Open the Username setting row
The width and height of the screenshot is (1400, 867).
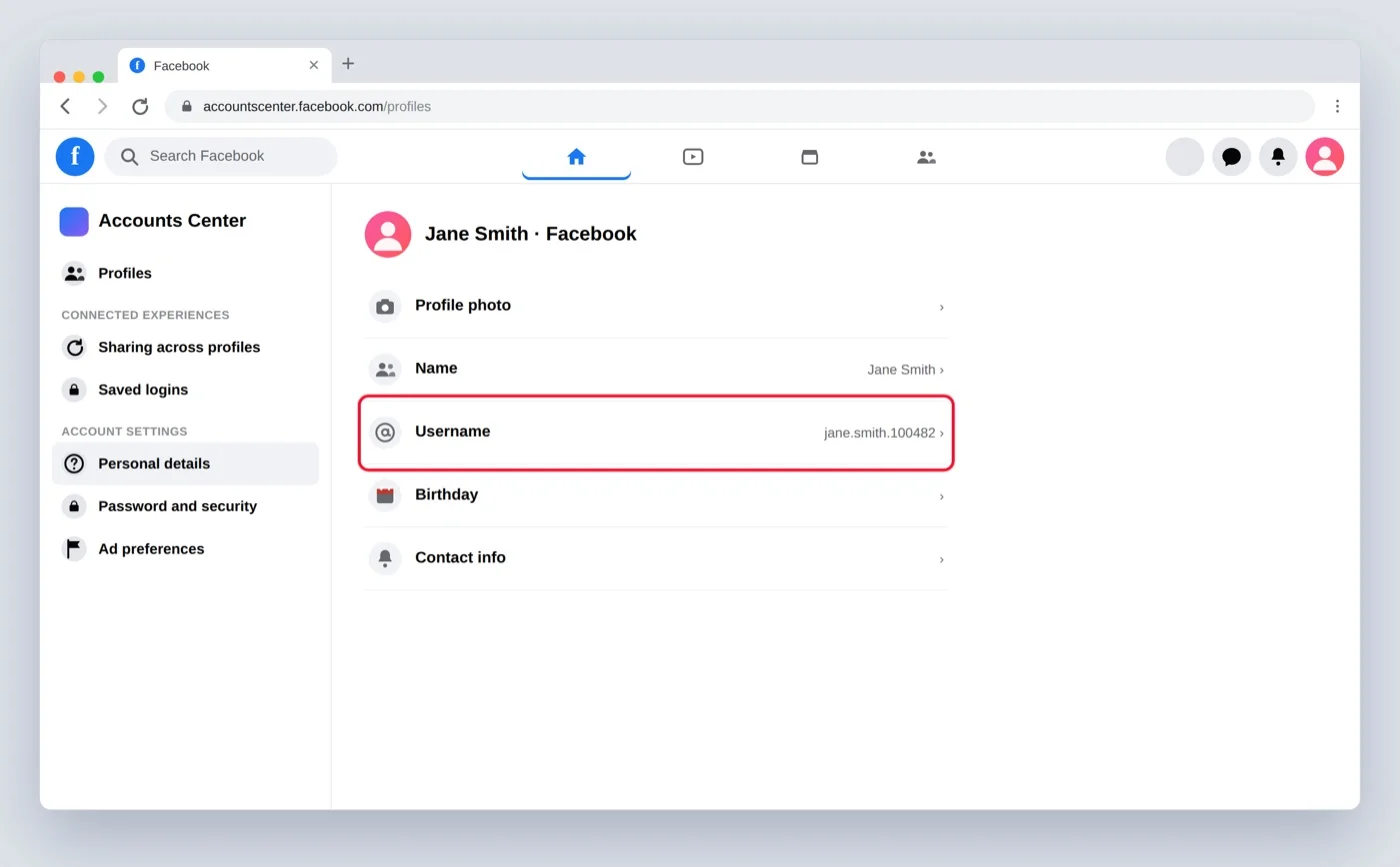[656, 432]
